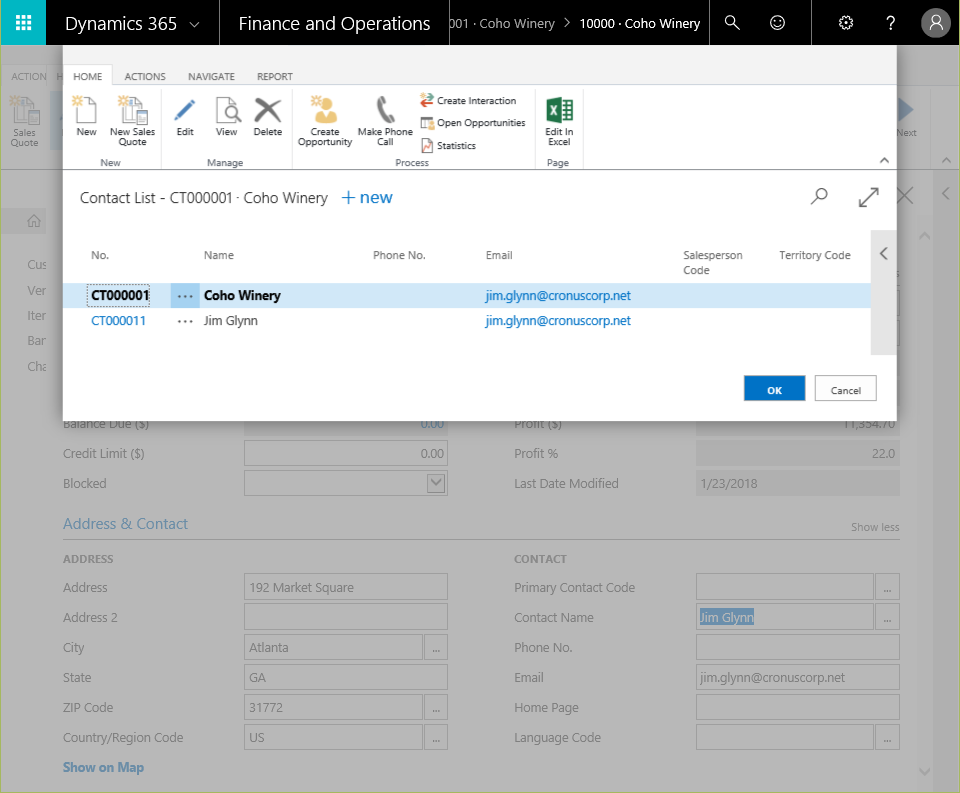The image size is (960, 793).
Task: Expand dialog with the diagonal arrows icon
Action: point(868,197)
